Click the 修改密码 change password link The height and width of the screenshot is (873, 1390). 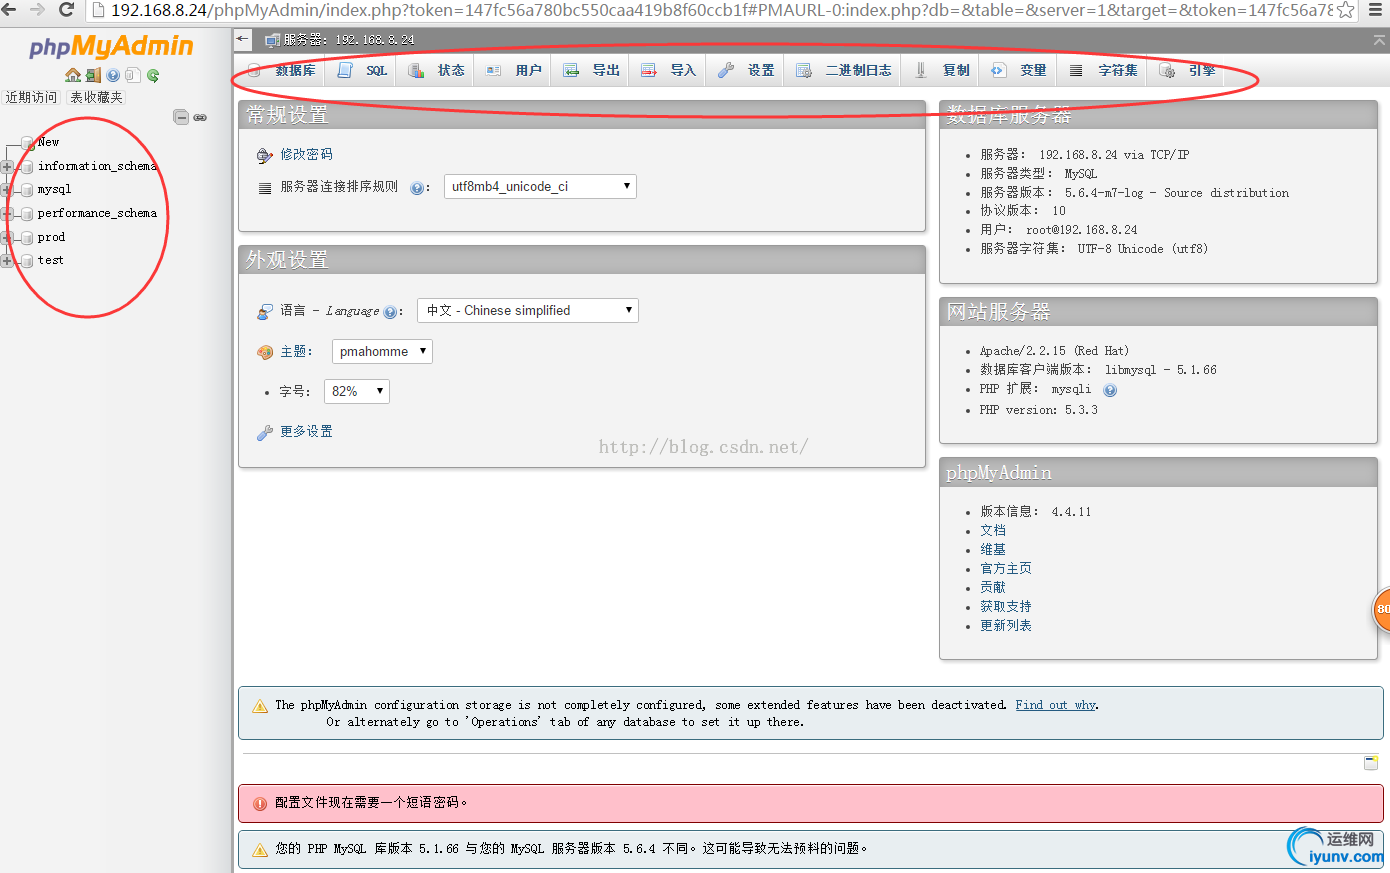coord(306,155)
